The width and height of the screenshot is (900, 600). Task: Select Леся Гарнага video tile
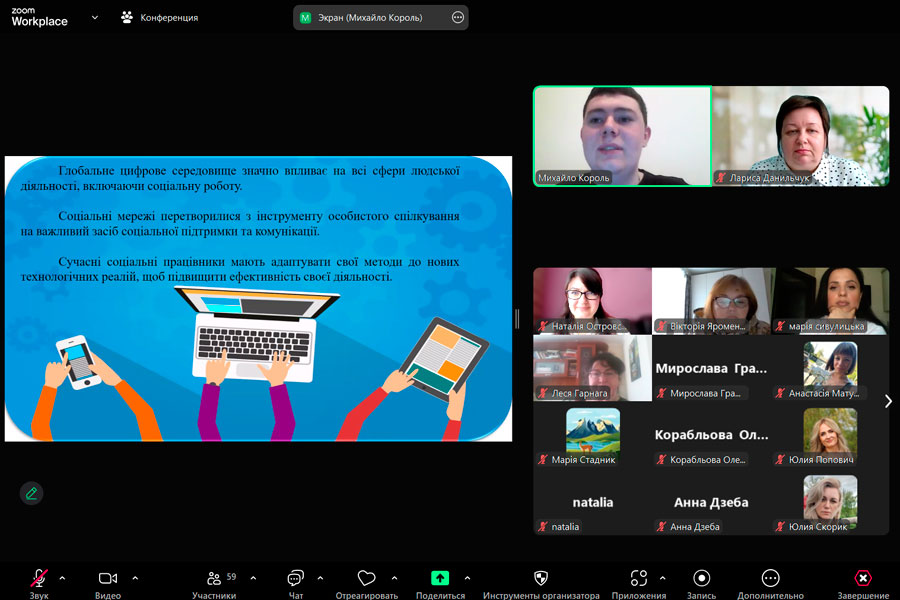(592, 367)
